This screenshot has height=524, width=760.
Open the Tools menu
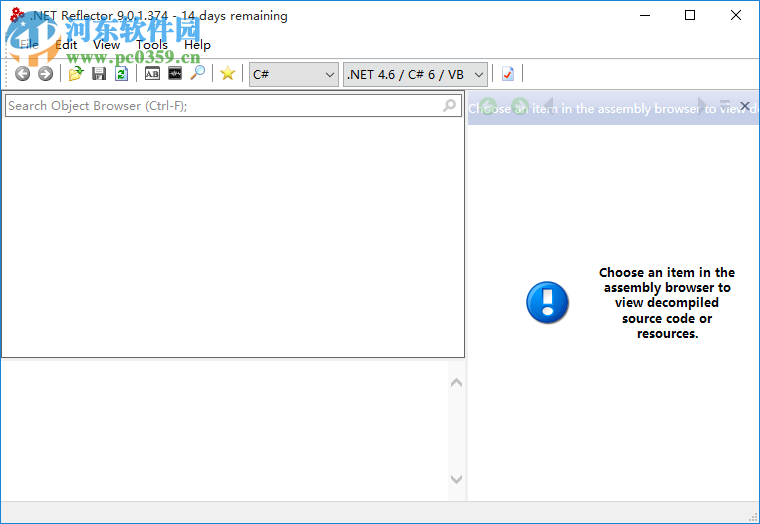click(152, 45)
